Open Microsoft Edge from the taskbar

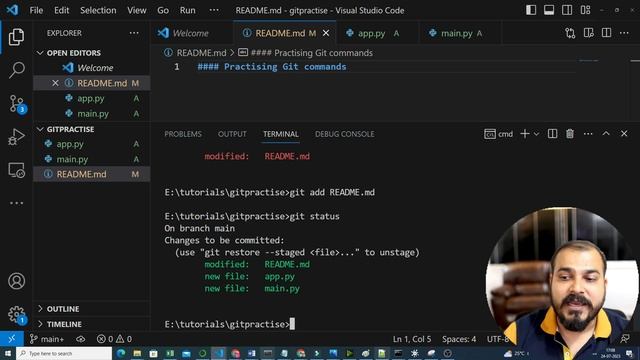(x=121, y=353)
